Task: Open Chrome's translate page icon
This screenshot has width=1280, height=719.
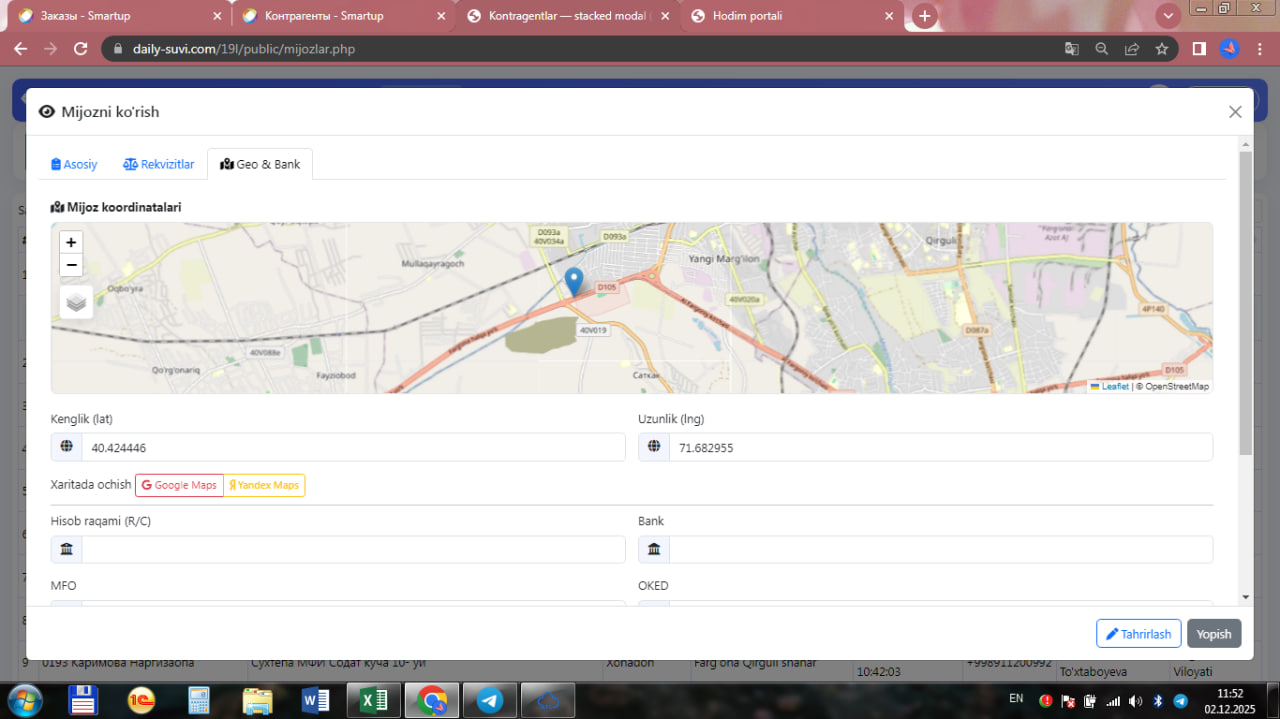Action: click(x=1071, y=49)
